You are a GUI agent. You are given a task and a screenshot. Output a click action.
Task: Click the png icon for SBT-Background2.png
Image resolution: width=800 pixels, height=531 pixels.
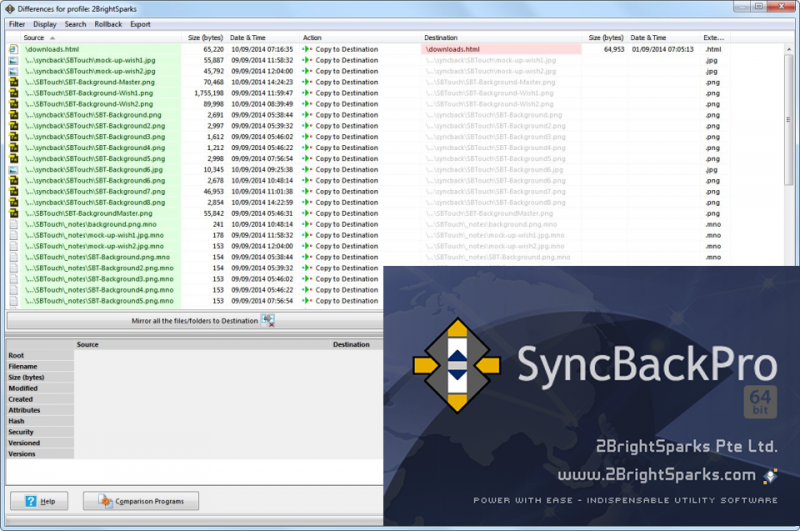(x=14, y=126)
